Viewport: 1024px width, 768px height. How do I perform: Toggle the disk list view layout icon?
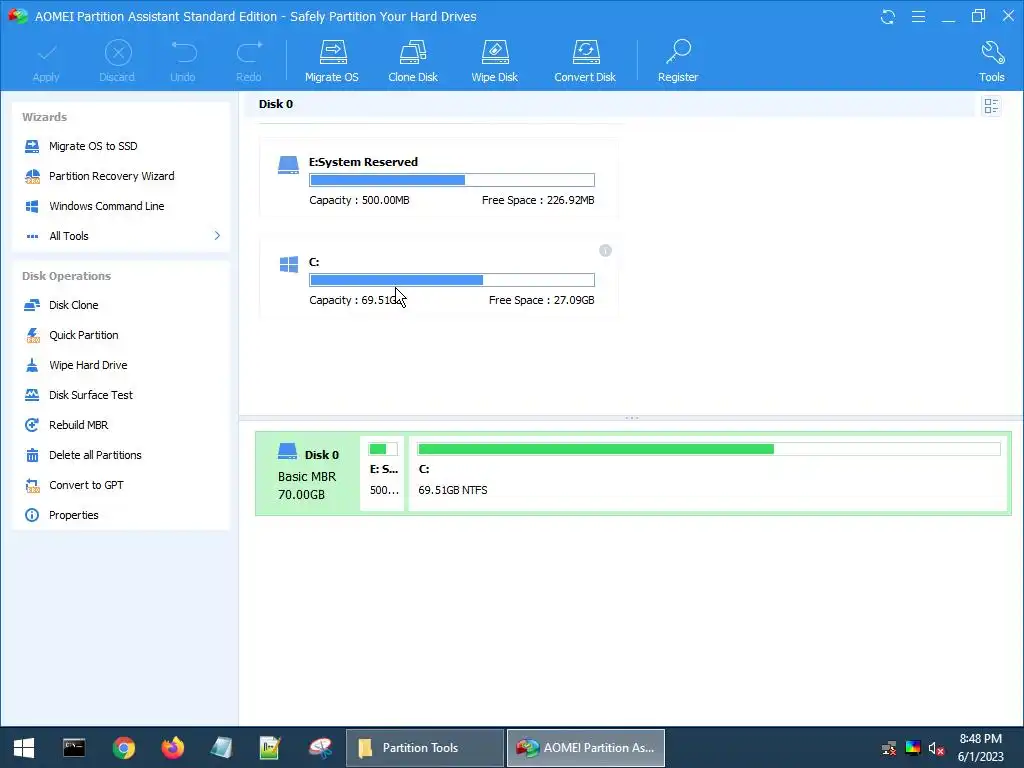pos(991,106)
